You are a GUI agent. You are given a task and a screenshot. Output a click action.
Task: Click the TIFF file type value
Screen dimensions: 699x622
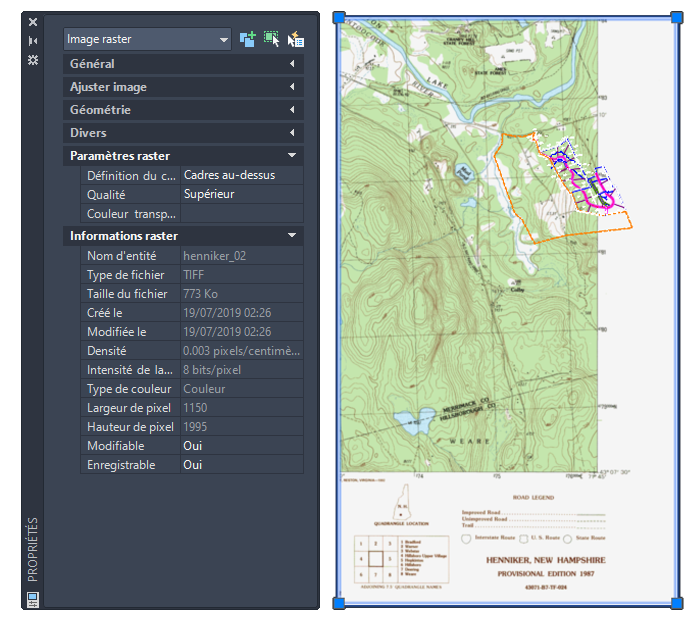242,275
